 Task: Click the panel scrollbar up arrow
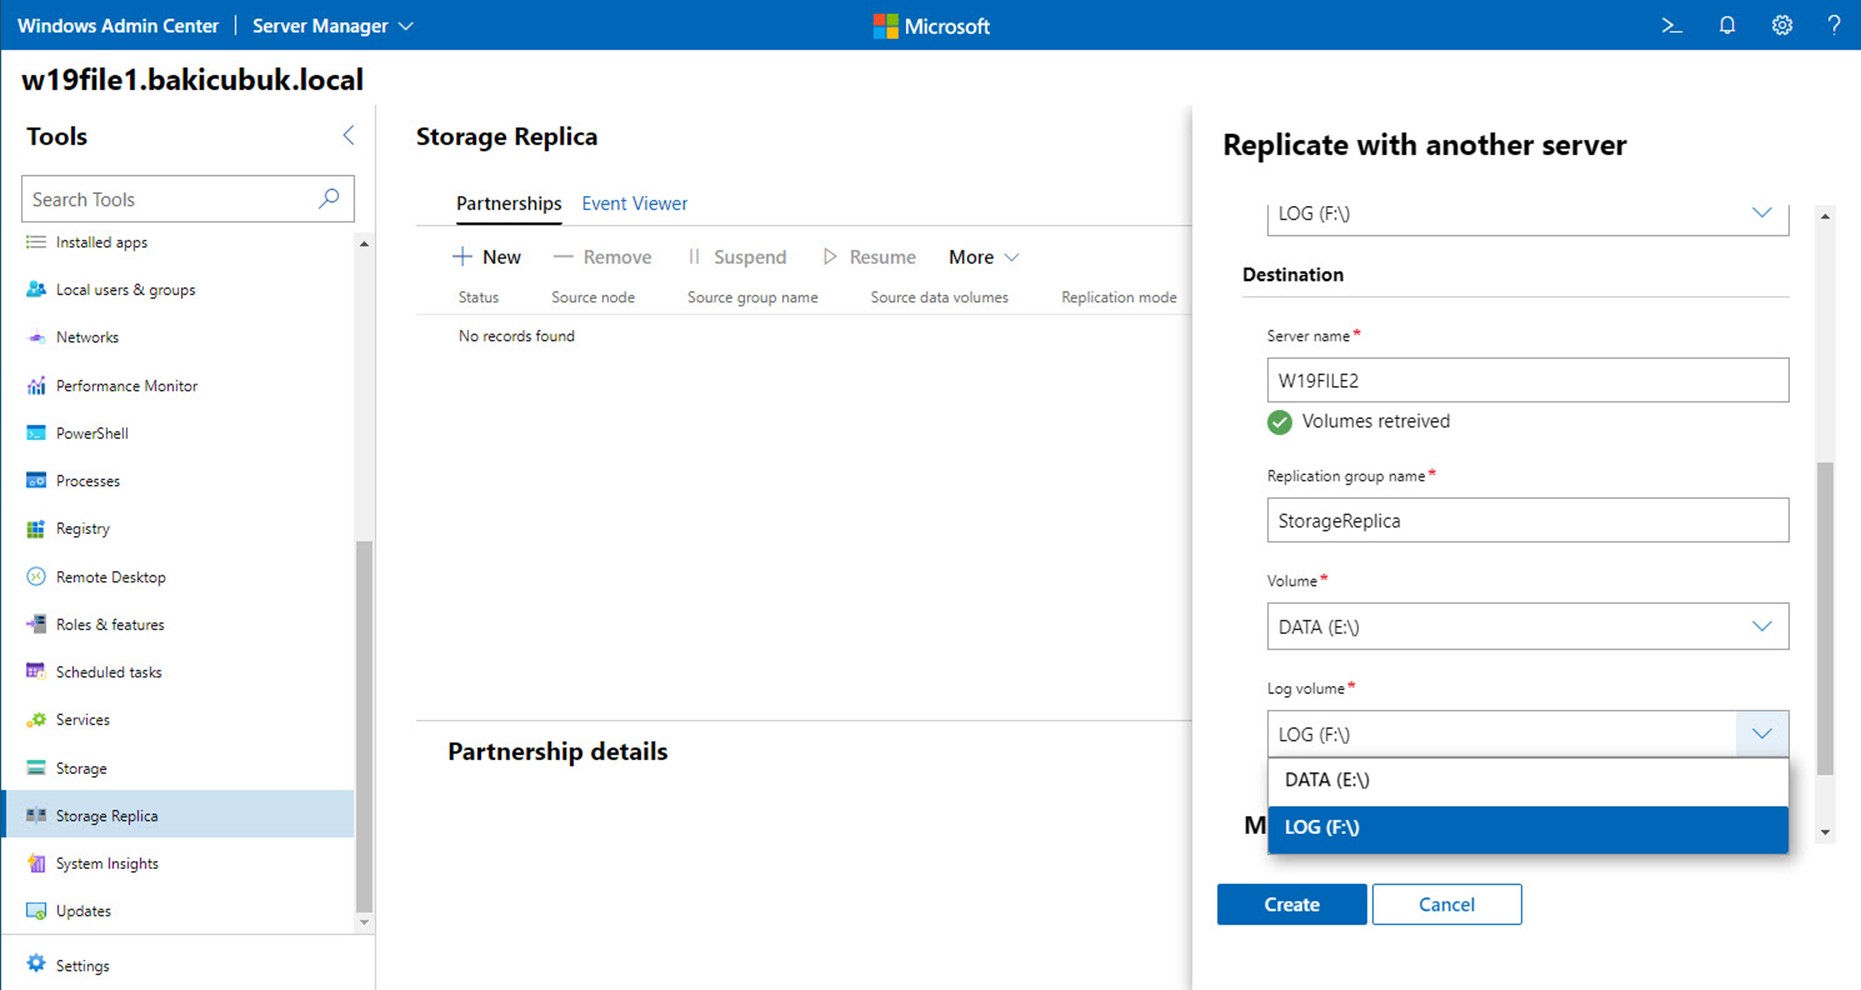click(1825, 216)
